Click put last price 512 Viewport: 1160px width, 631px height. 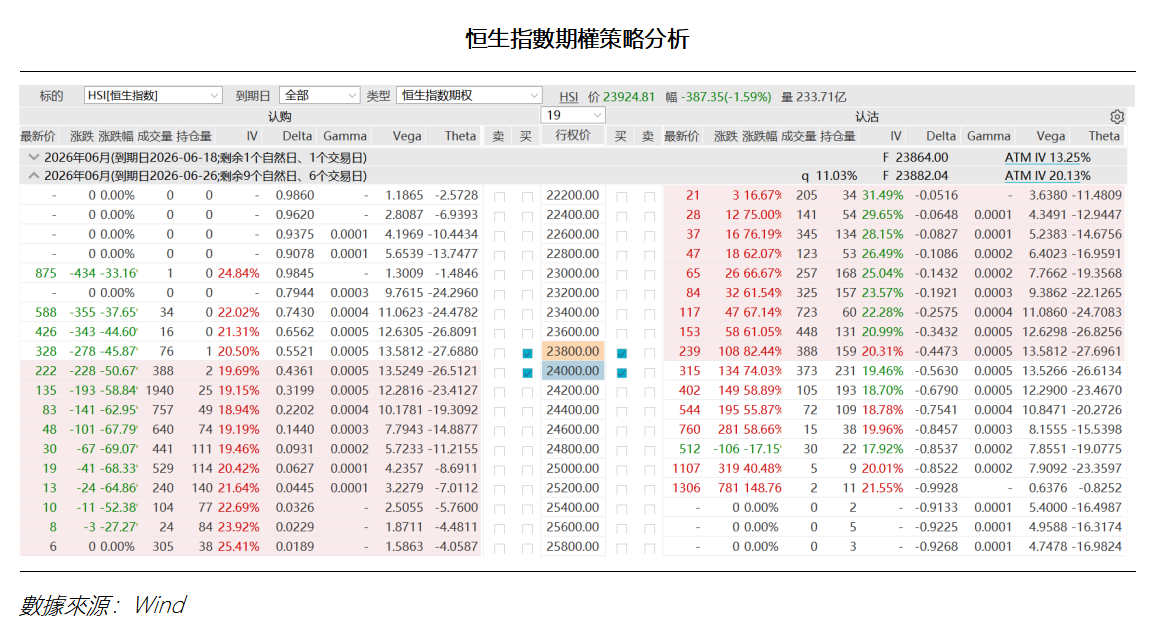689,449
